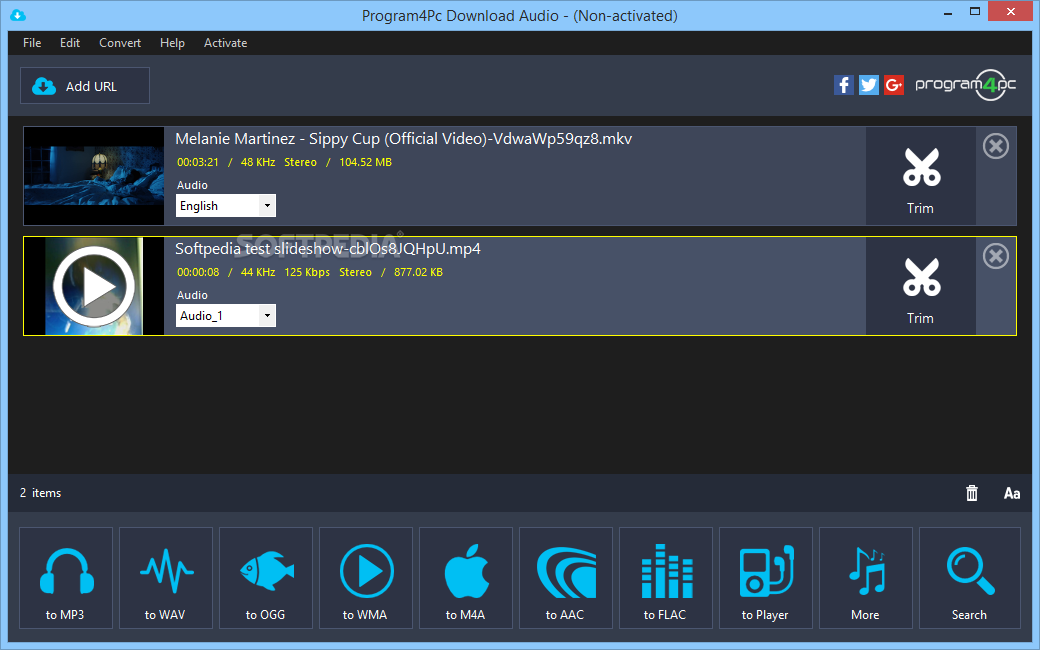Click the 877.02 KB size value
1040x650 pixels.
pos(419,273)
